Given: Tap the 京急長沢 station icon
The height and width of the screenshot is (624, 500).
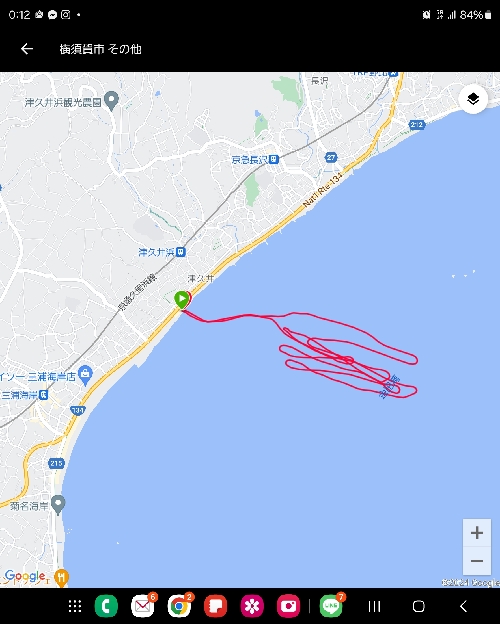Looking at the screenshot, I should (273, 160).
